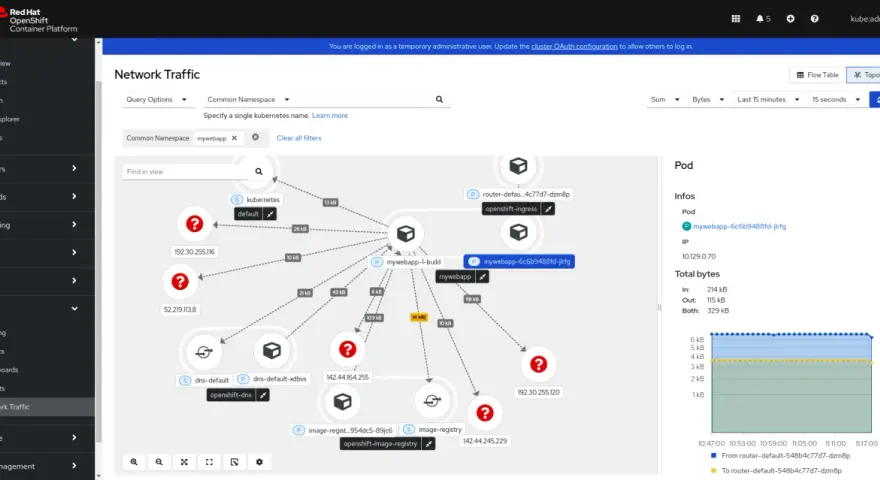Open notifications bell showing 5 alerts

[x=763, y=19]
